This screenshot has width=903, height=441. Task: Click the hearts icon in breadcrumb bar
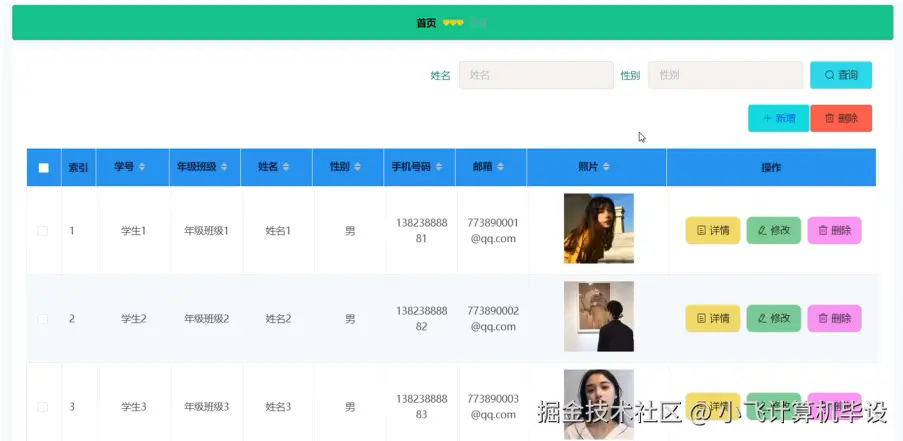pos(453,23)
